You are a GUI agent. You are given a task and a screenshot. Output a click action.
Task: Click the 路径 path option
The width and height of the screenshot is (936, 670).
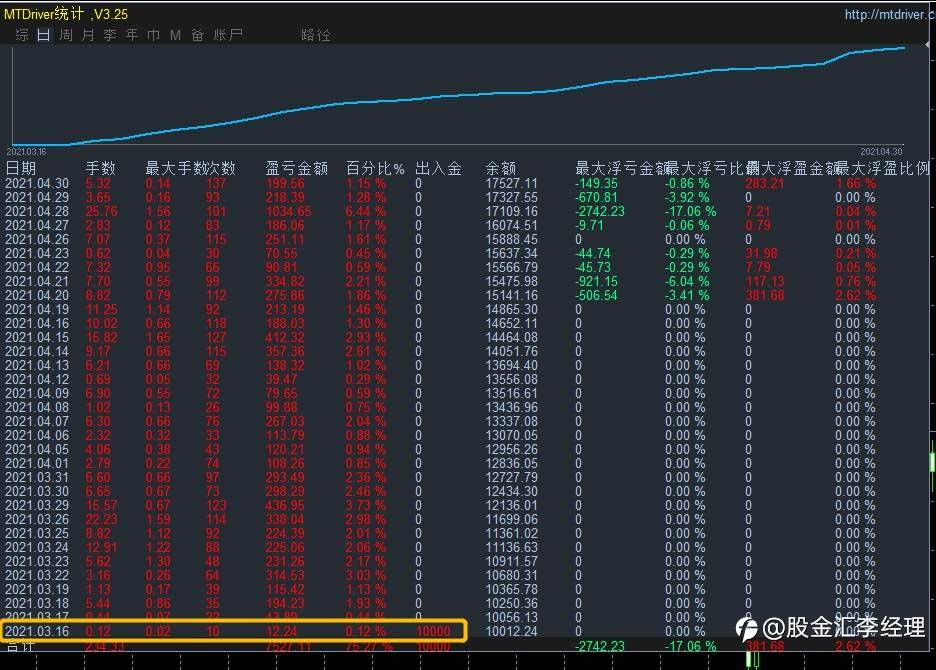316,35
